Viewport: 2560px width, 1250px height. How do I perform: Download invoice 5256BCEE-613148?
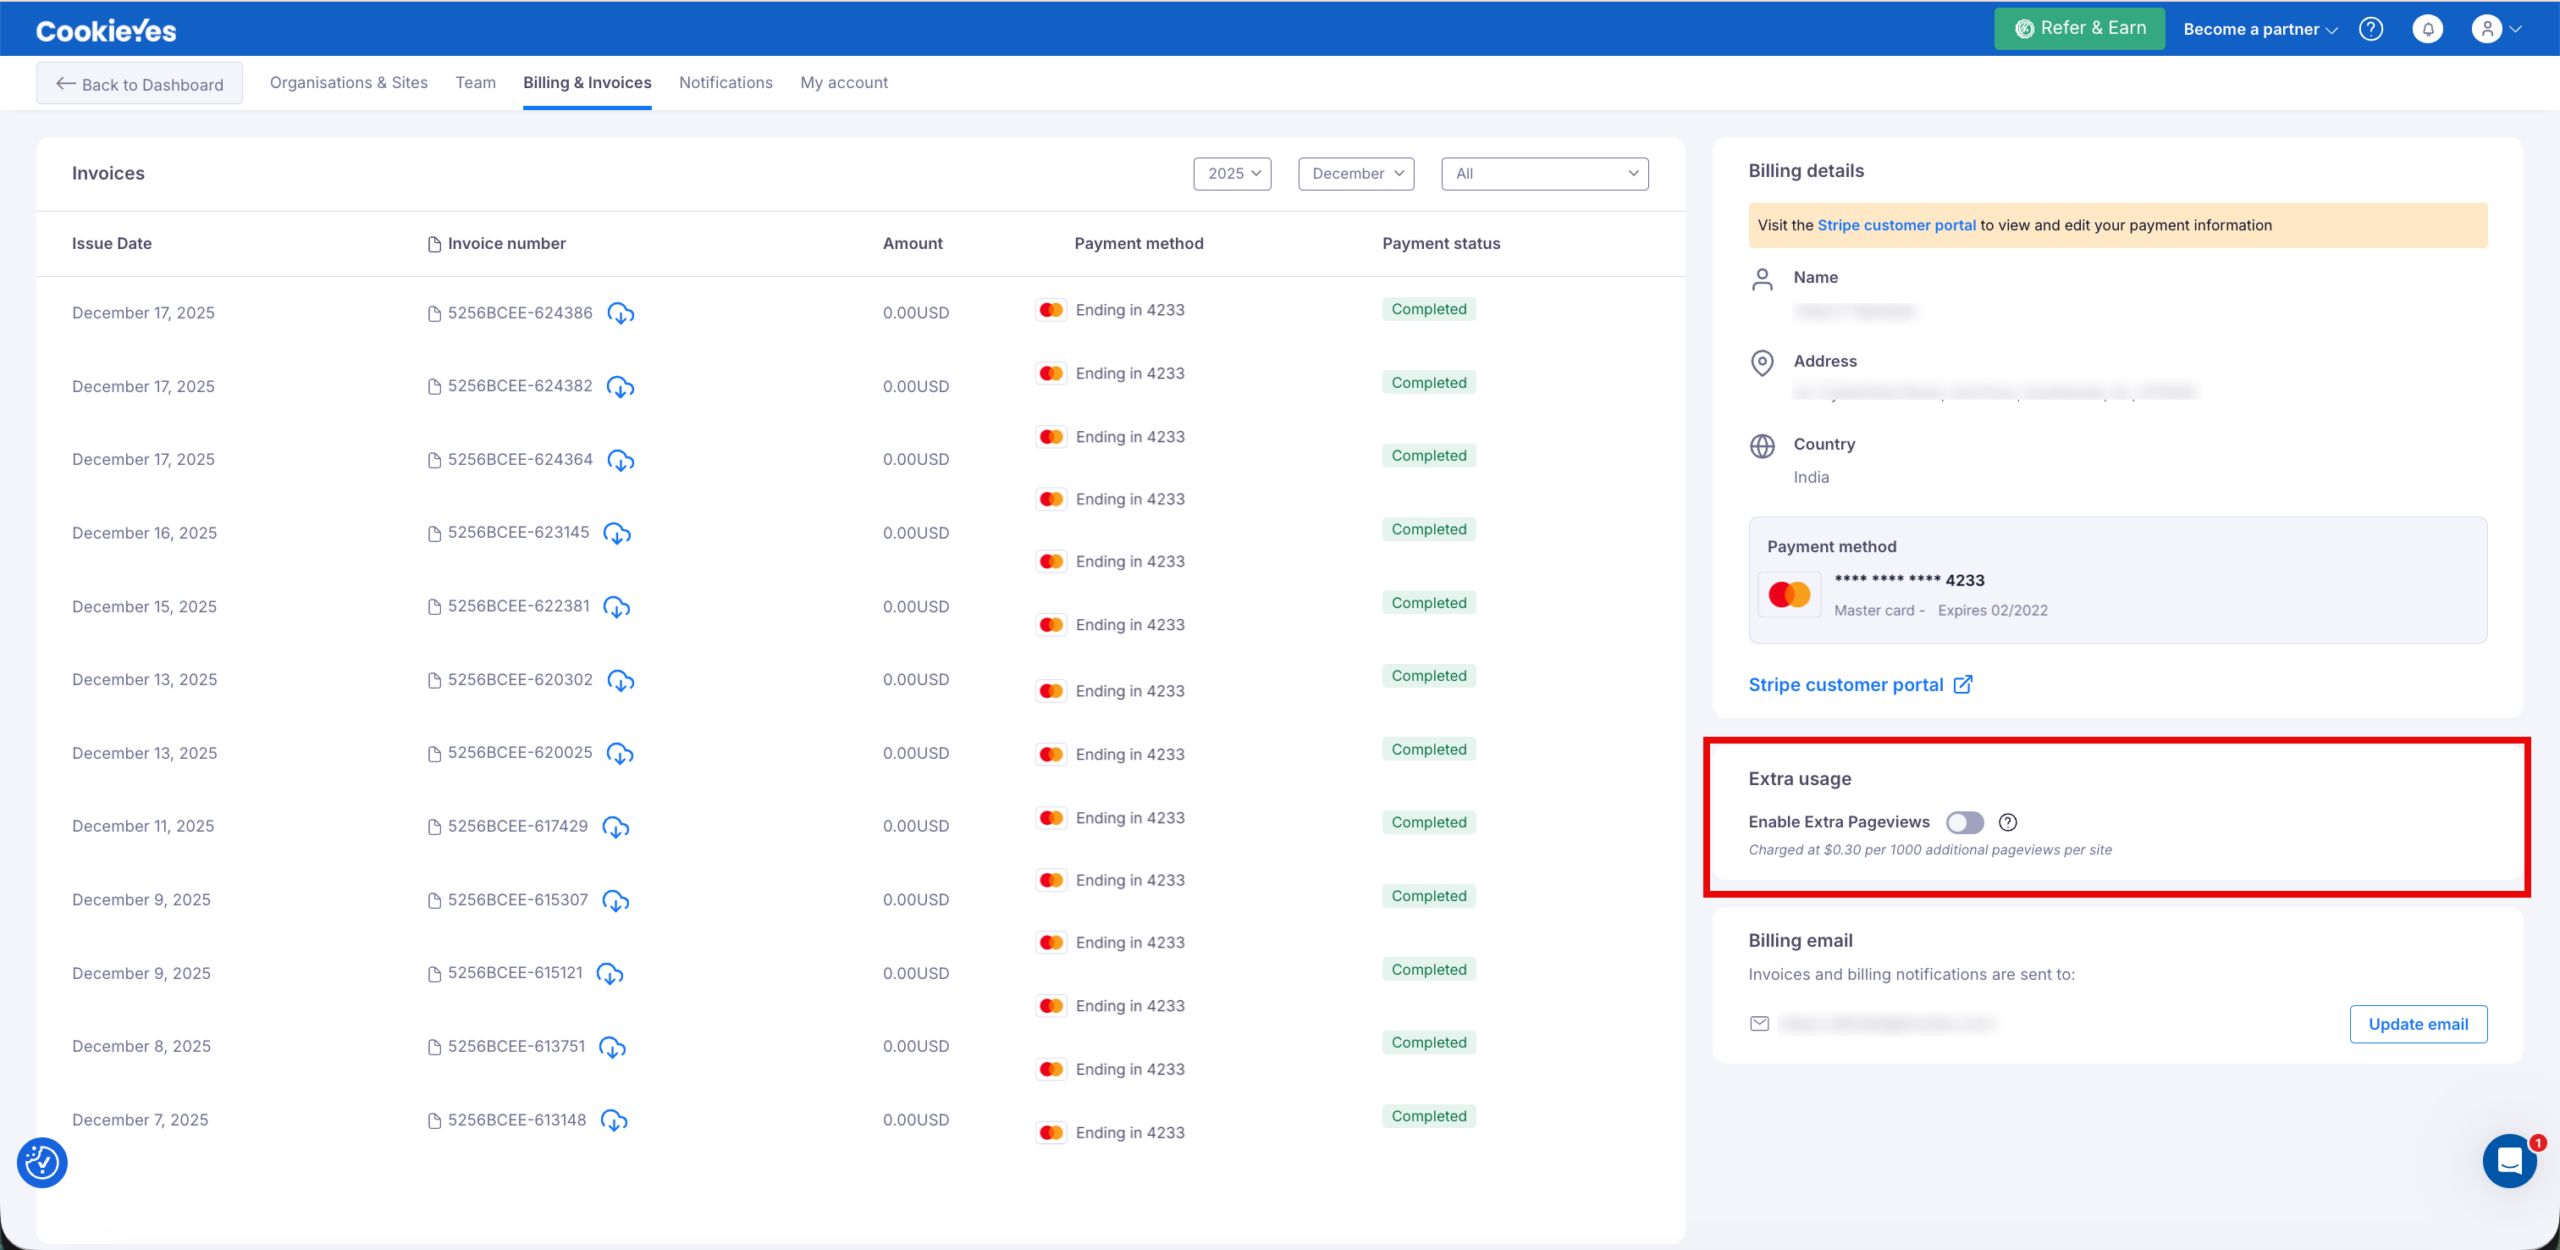614,1120
